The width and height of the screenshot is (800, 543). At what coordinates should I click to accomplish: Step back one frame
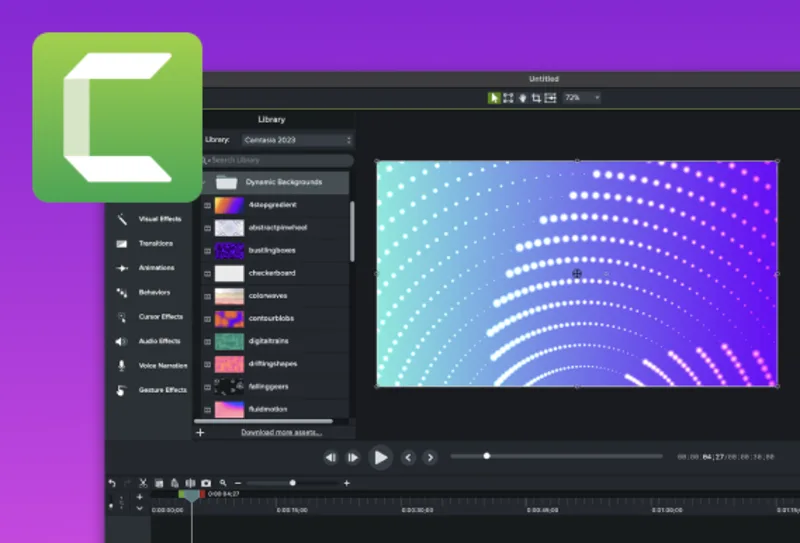(331, 457)
